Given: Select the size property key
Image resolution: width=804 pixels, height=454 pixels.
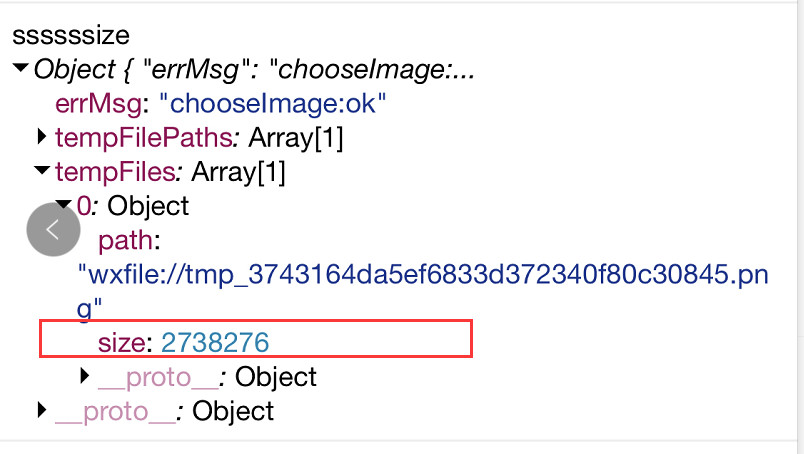Looking at the screenshot, I should pyautogui.click(x=122, y=342).
